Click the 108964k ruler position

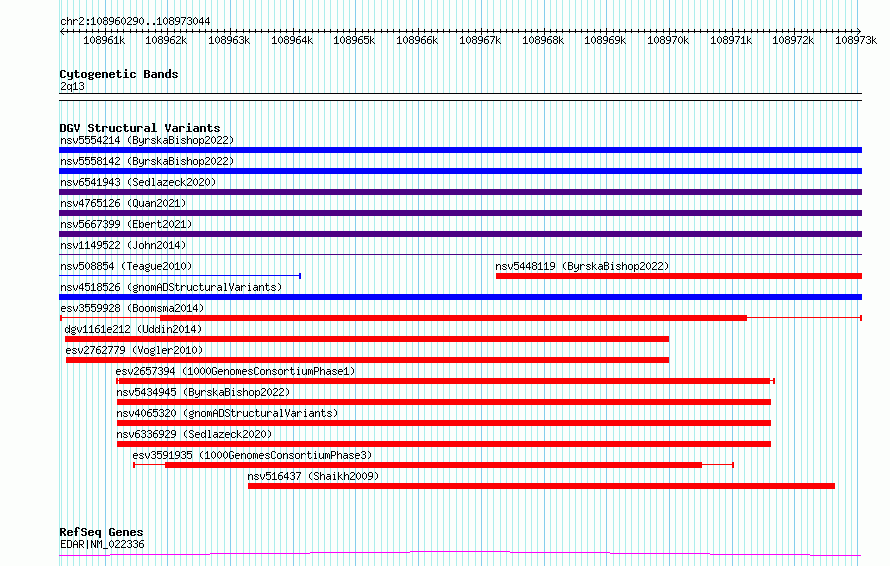(x=292, y=40)
